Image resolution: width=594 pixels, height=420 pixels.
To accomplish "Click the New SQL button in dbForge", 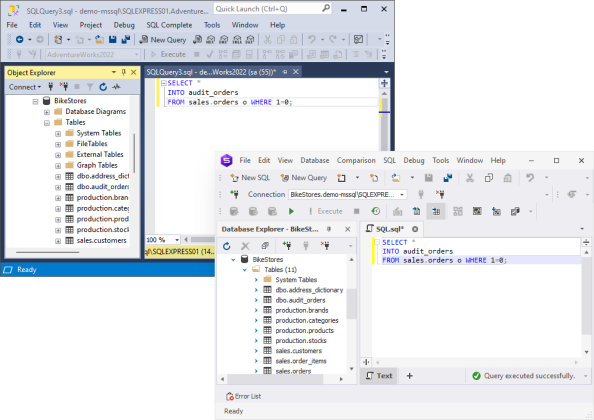I will [250, 178].
